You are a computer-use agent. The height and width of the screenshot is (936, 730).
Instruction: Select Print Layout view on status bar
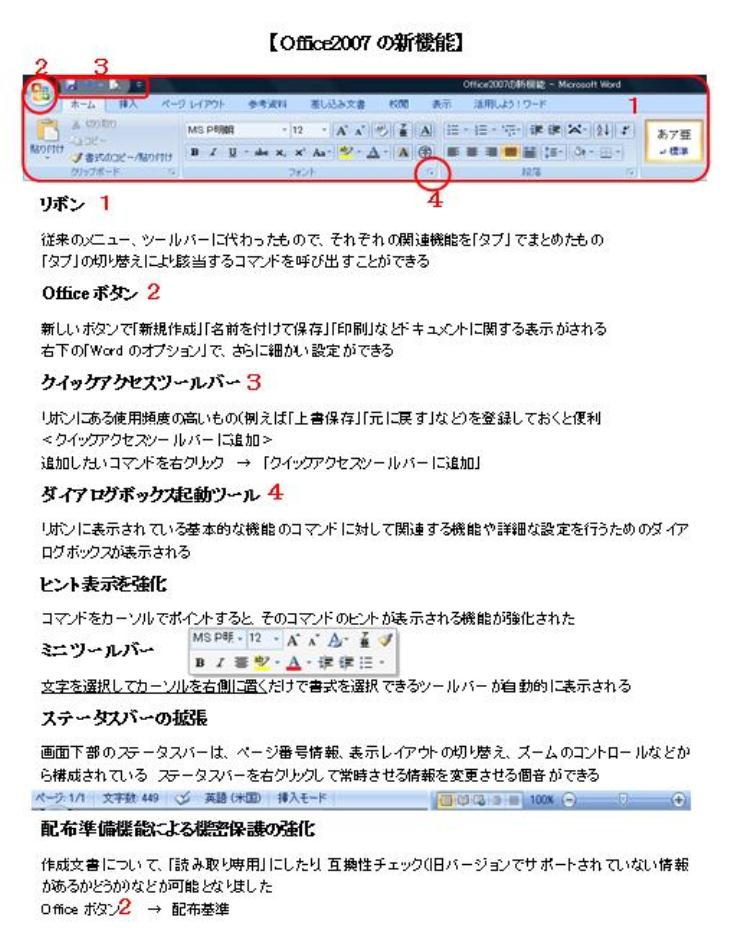coord(446,800)
